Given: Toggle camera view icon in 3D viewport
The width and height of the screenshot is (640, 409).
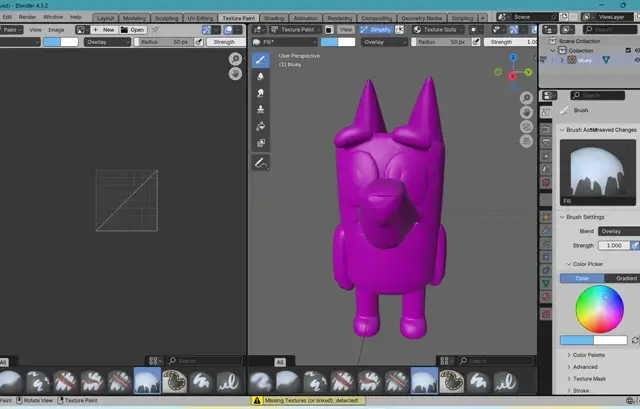Looking at the screenshot, I should pos(526,127).
